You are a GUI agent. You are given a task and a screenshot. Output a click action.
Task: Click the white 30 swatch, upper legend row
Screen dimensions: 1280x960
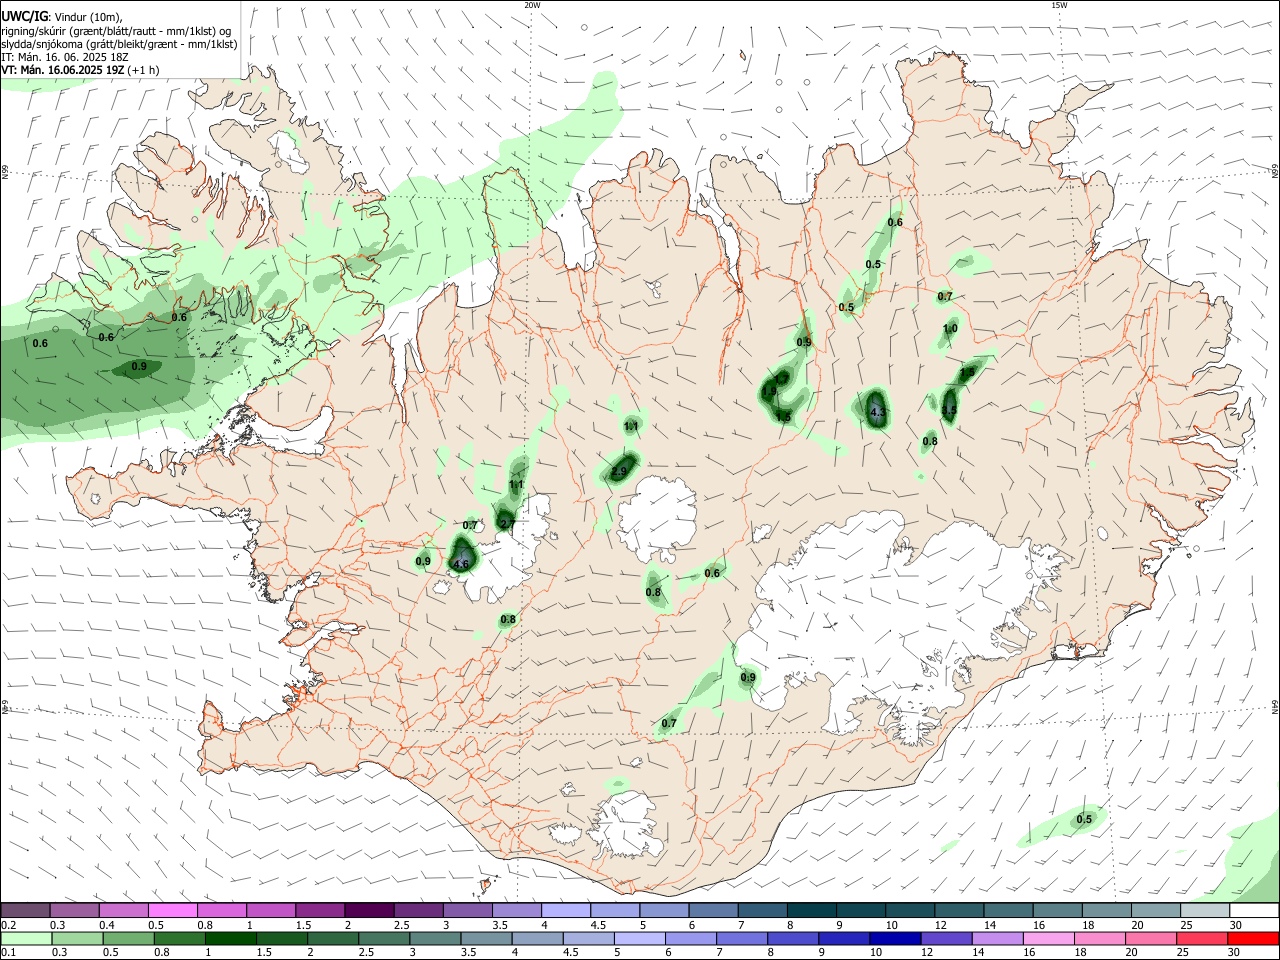[x=1254, y=911]
